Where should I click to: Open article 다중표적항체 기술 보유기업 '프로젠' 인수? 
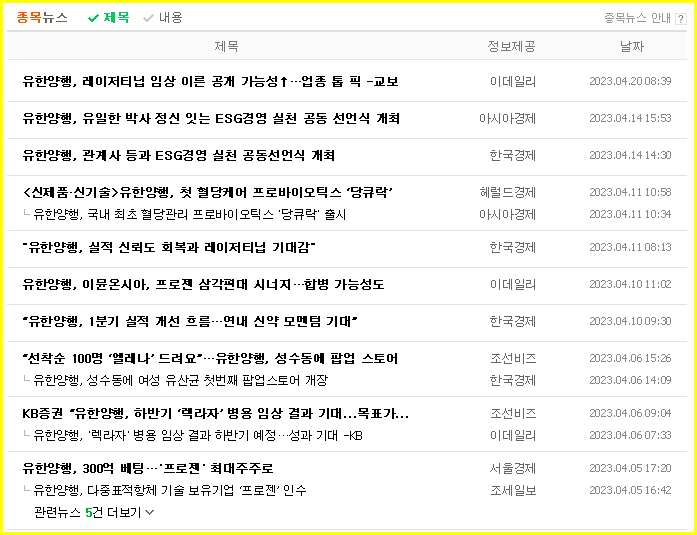[x=170, y=490]
